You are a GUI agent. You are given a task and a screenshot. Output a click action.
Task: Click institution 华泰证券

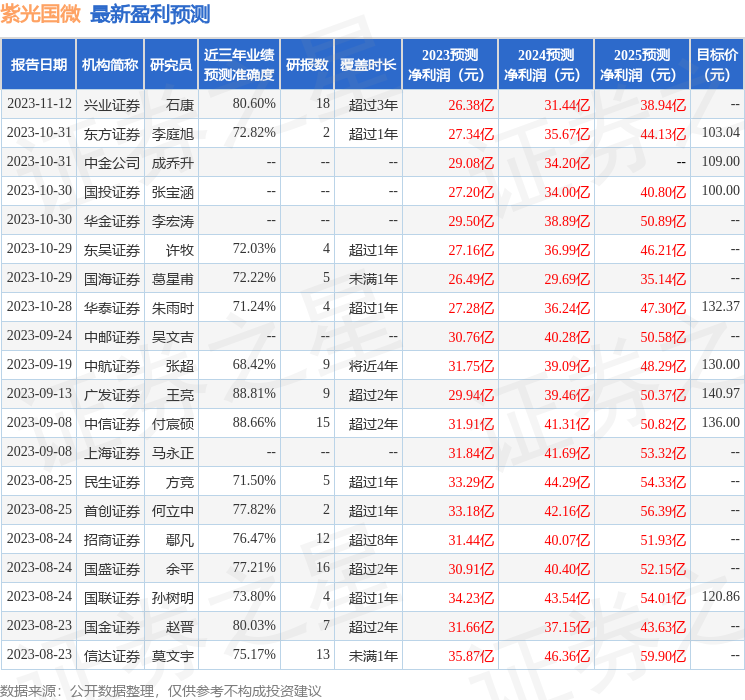coord(112,308)
